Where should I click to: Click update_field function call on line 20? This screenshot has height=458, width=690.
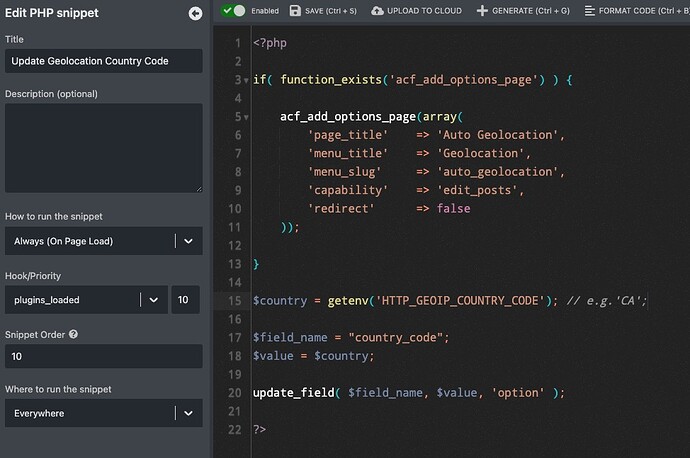point(293,392)
